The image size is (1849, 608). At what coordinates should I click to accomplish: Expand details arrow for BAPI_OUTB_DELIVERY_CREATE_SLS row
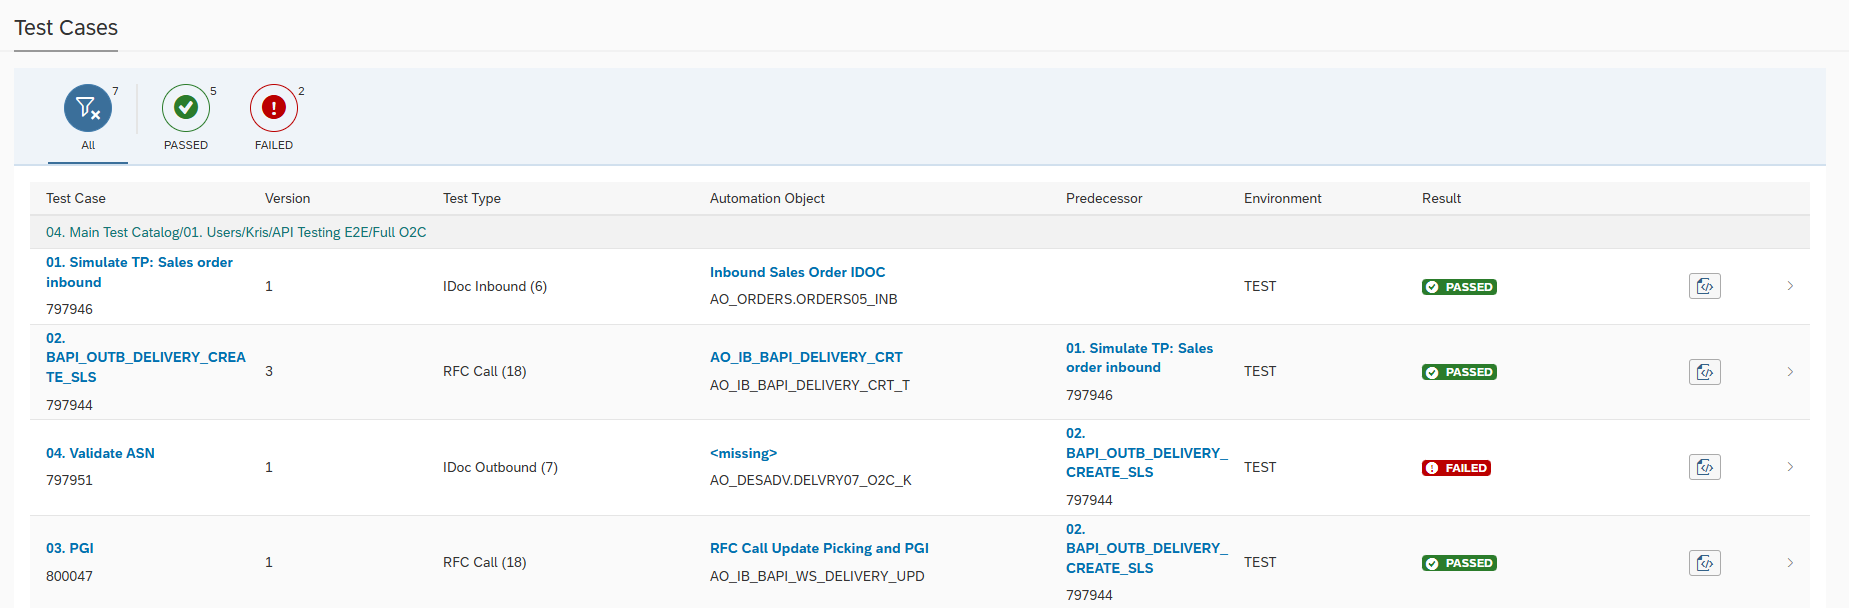1790,372
